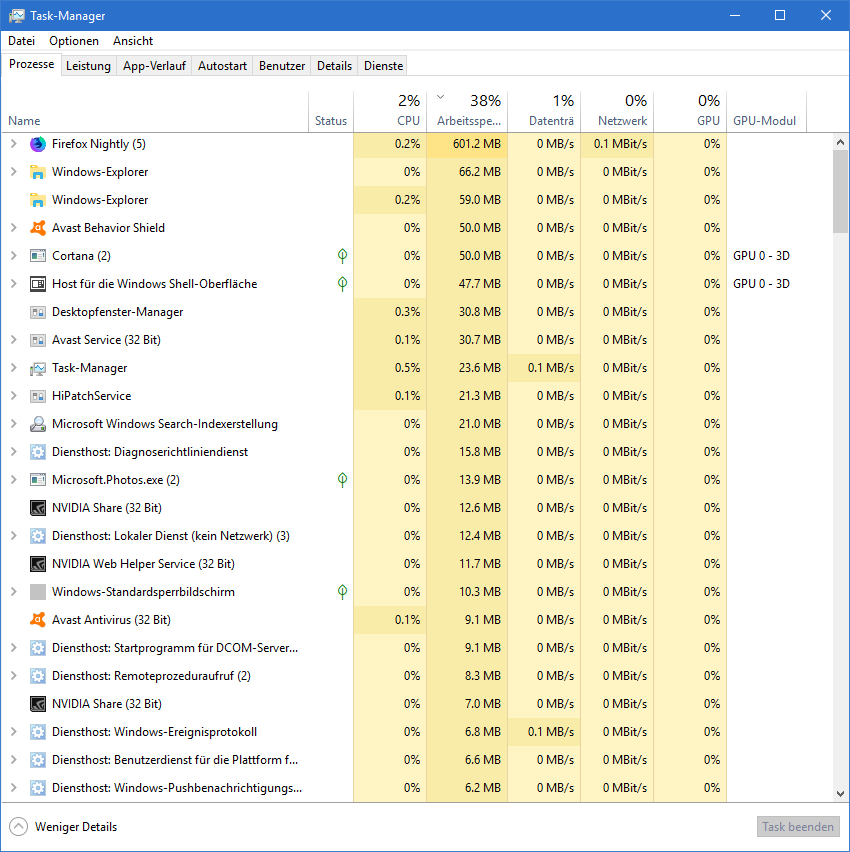Viewport: 850px width, 852px height.
Task: Click the Firefox Nightly process icon
Action: (x=38, y=144)
